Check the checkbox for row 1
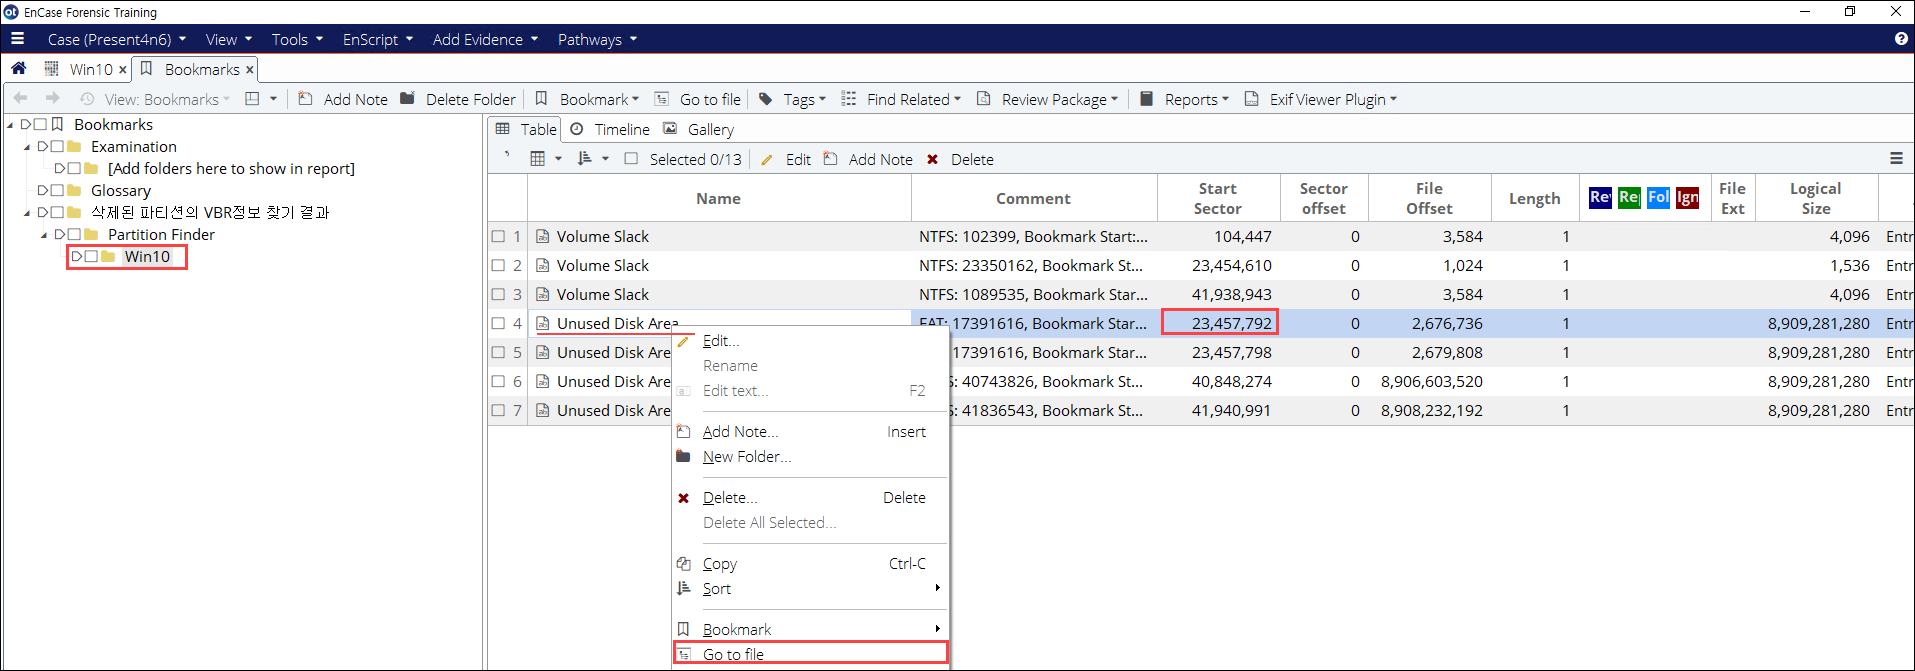1915x671 pixels. point(498,237)
